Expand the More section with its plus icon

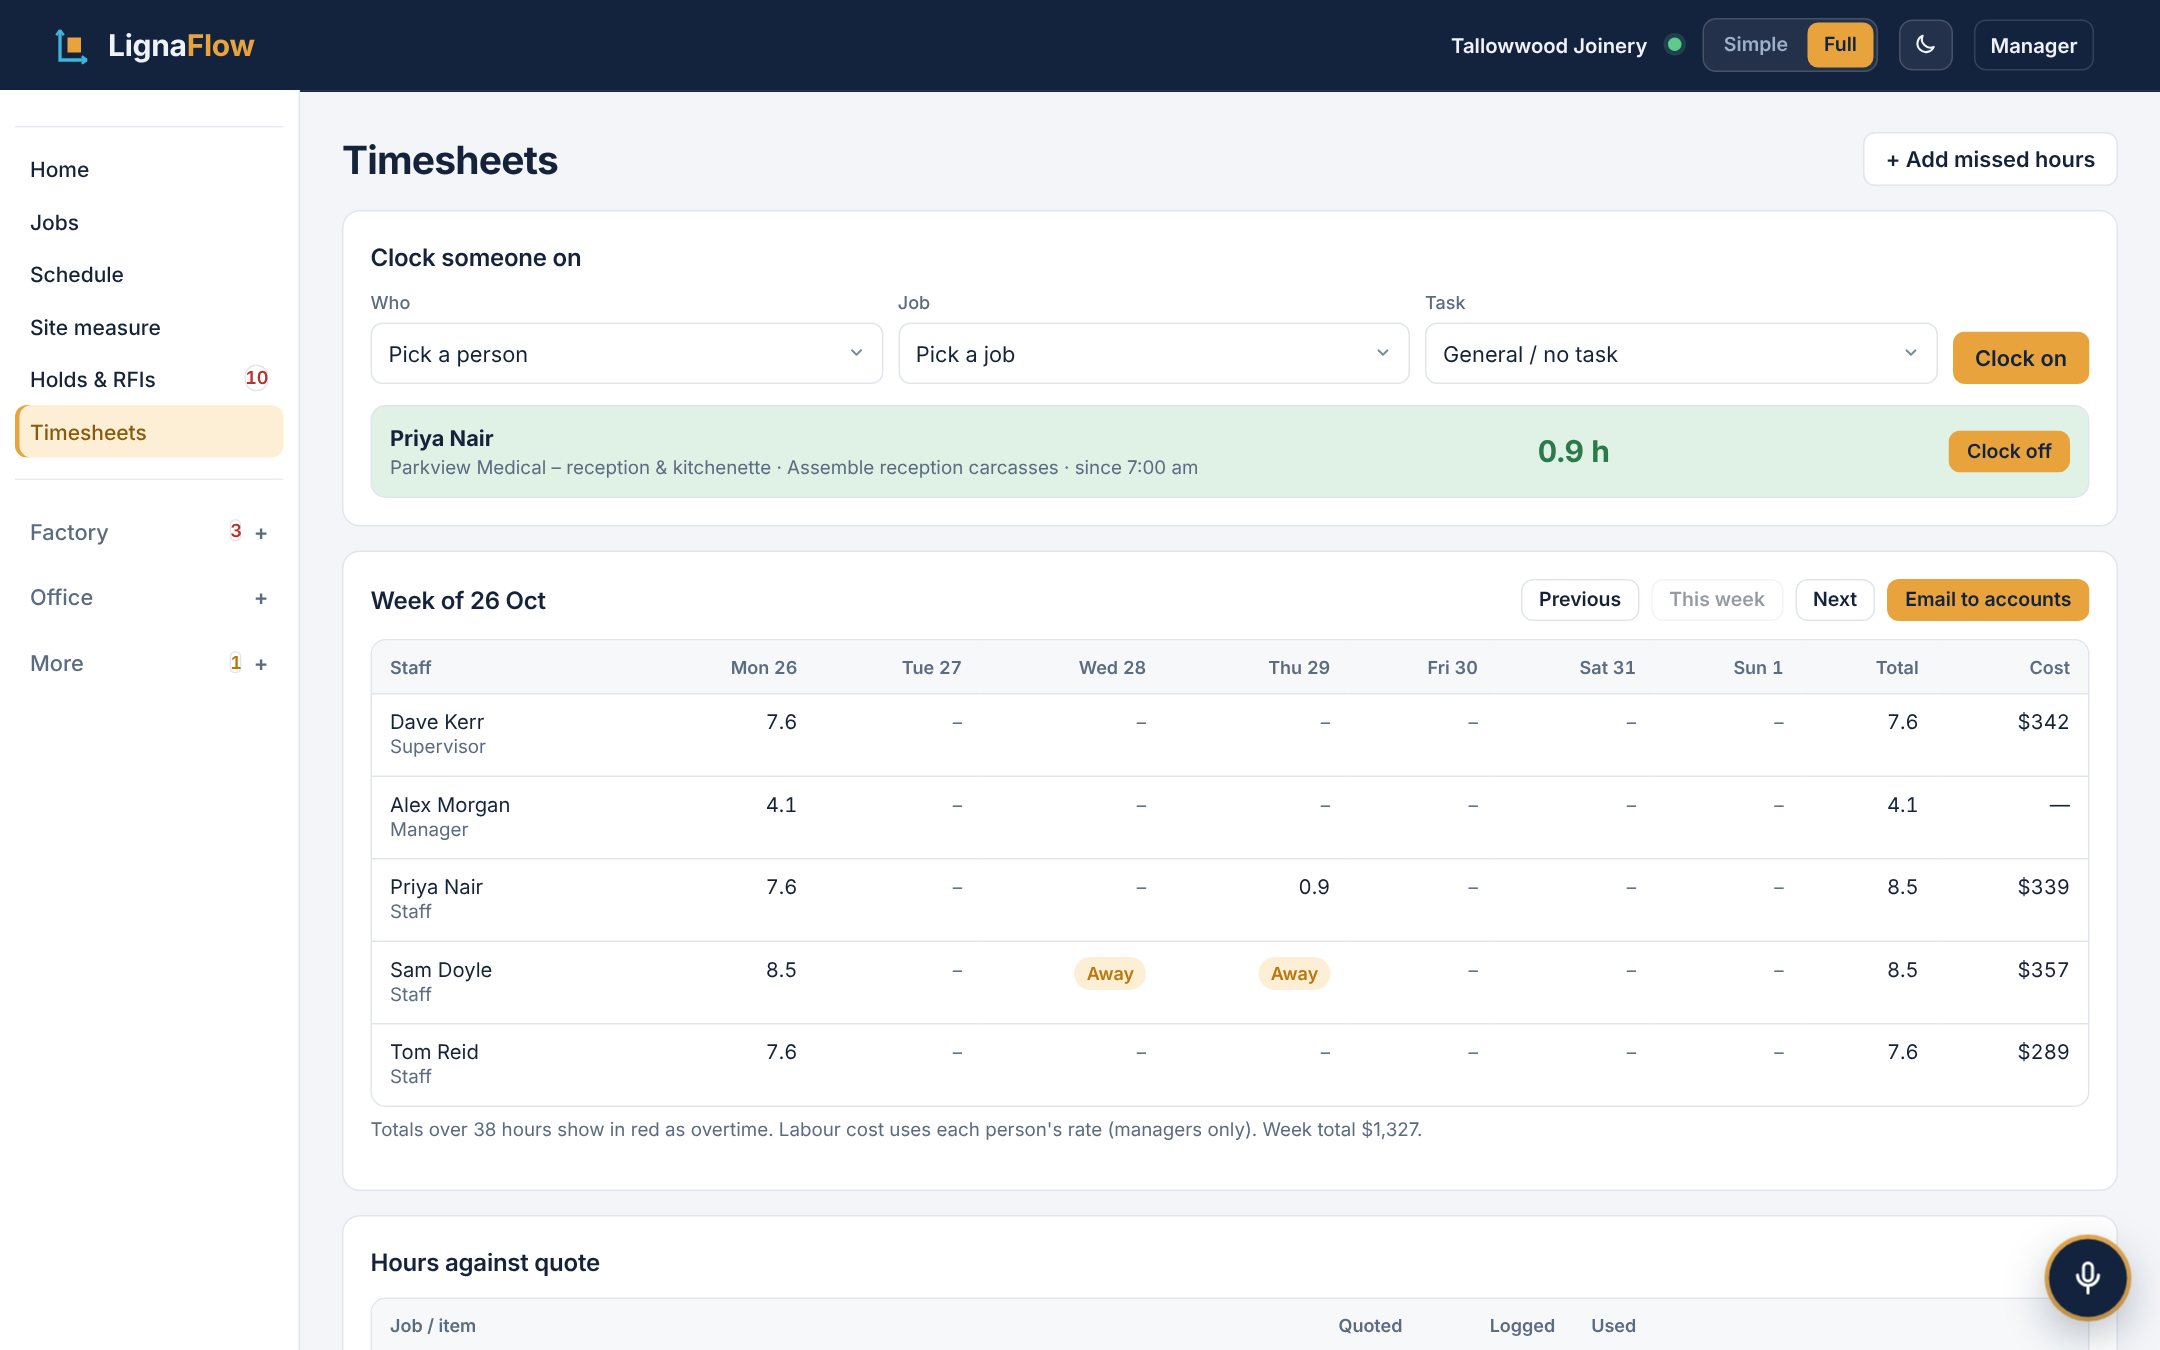[x=261, y=664]
